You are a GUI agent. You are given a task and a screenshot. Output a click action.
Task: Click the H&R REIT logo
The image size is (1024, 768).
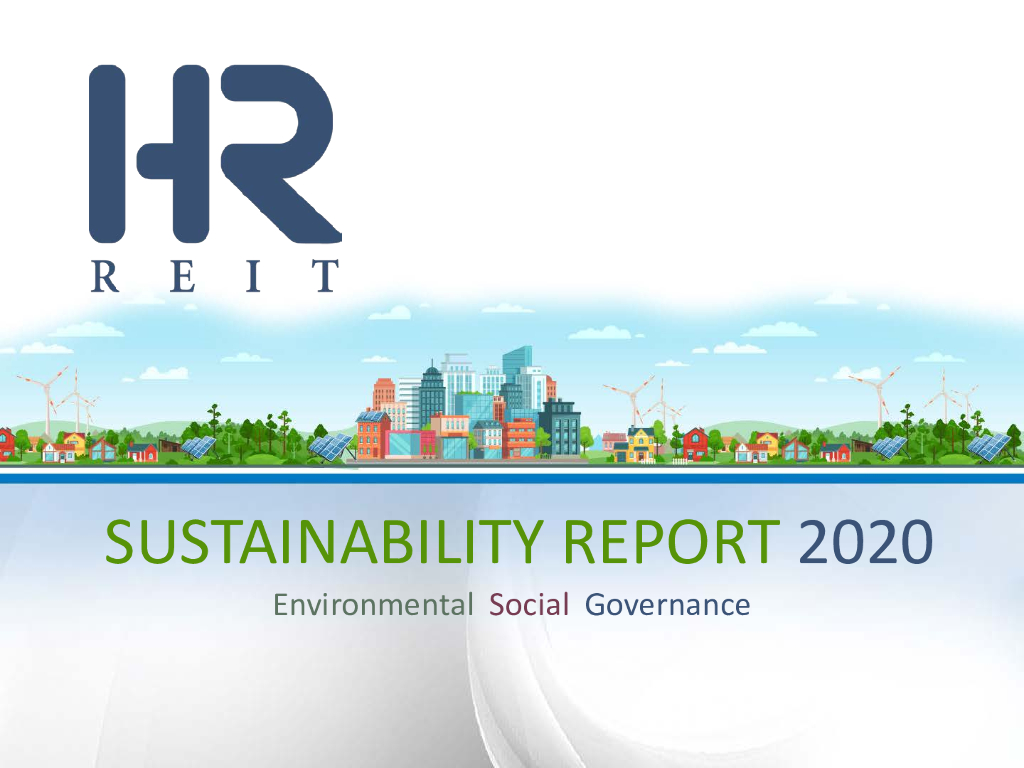click(215, 178)
